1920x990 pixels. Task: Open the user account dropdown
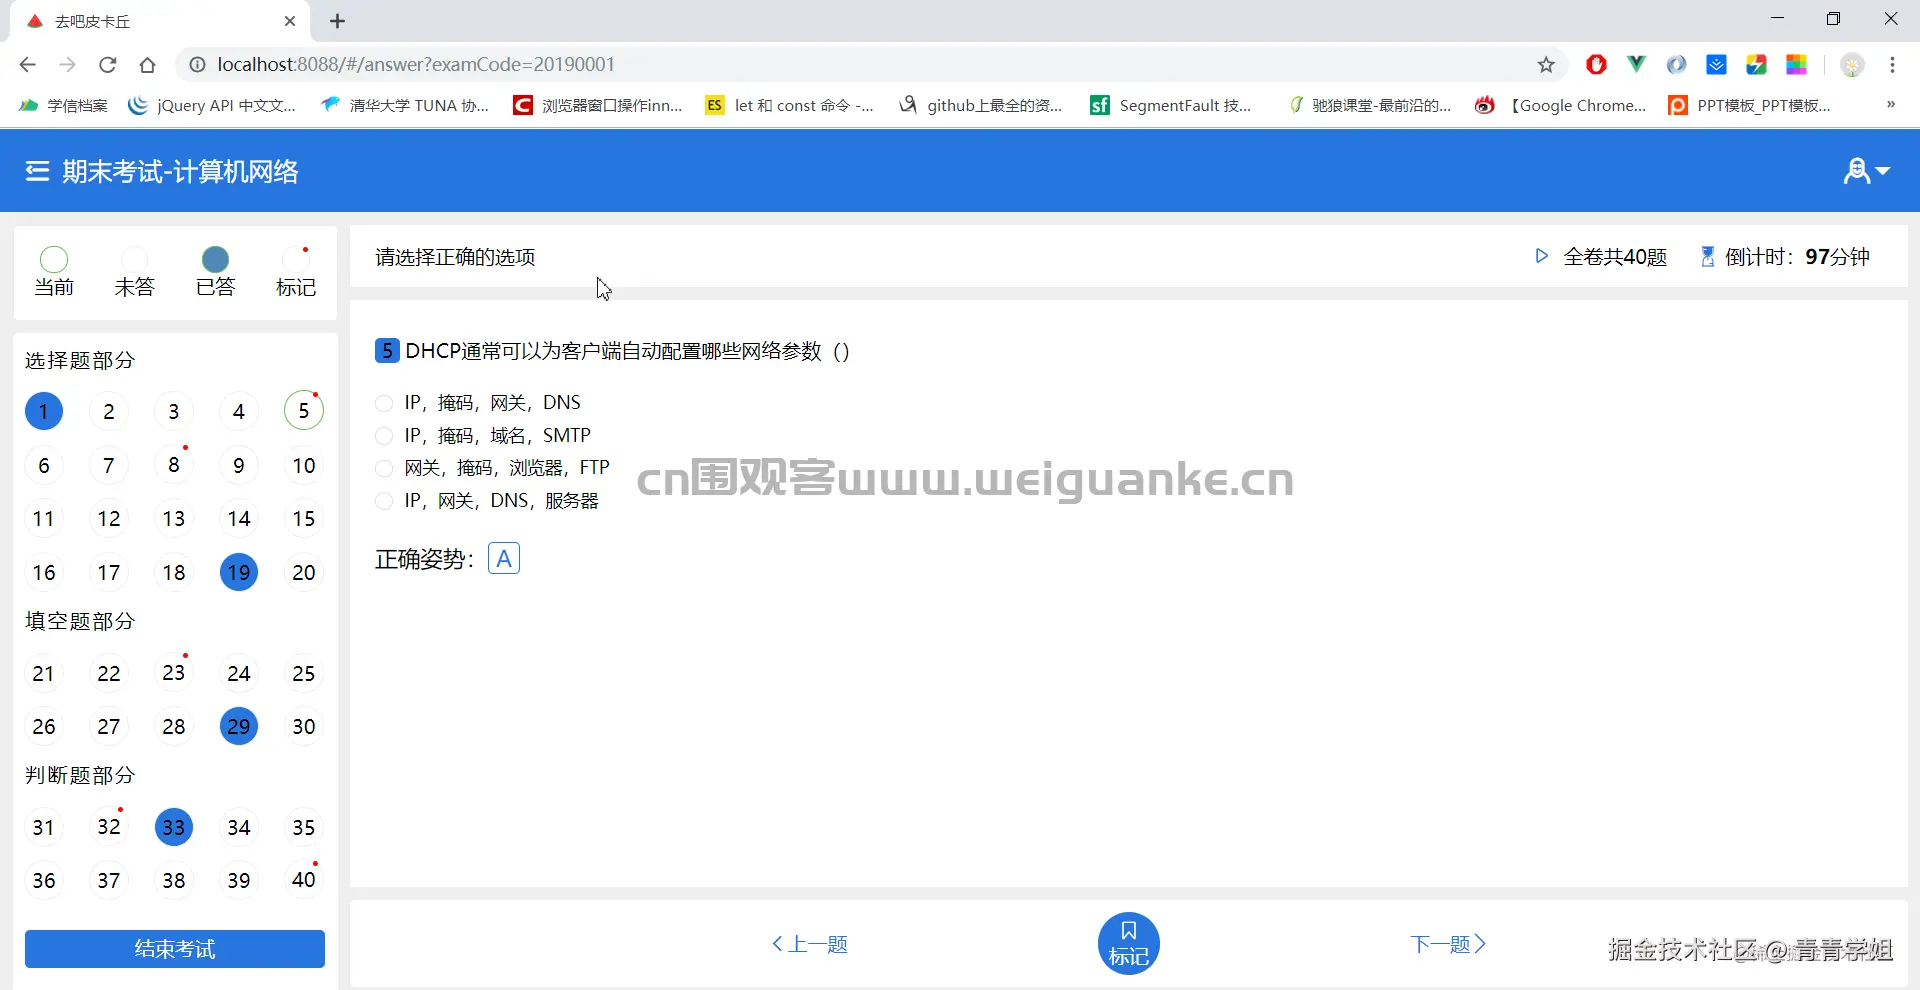1866,172
